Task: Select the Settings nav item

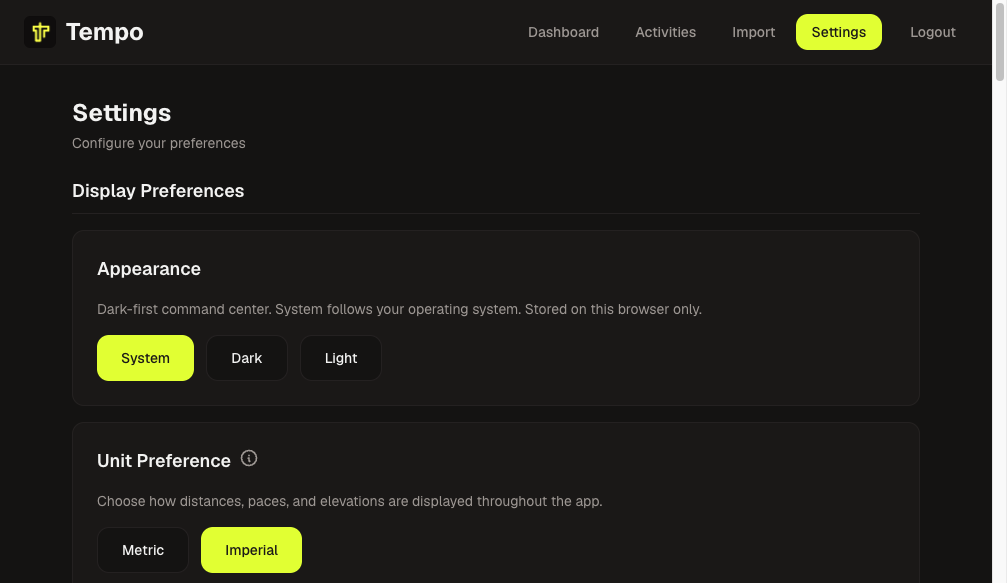Action: click(839, 32)
